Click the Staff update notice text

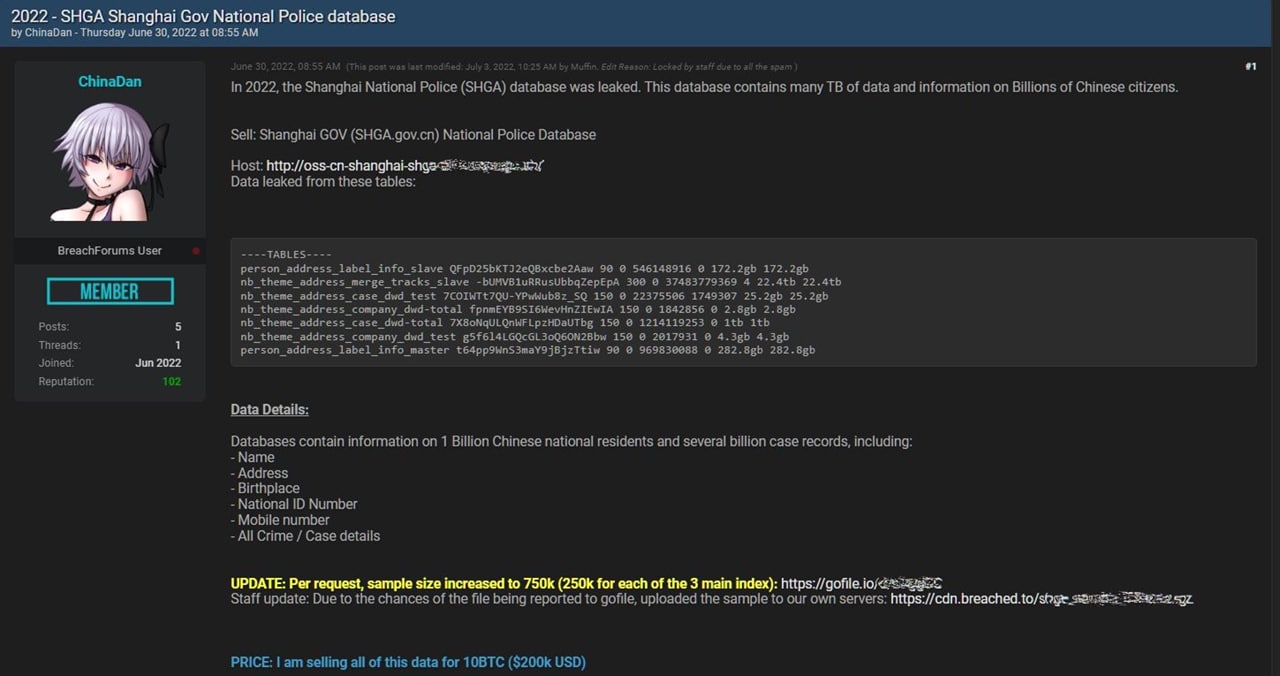pyautogui.click(x=559, y=599)
